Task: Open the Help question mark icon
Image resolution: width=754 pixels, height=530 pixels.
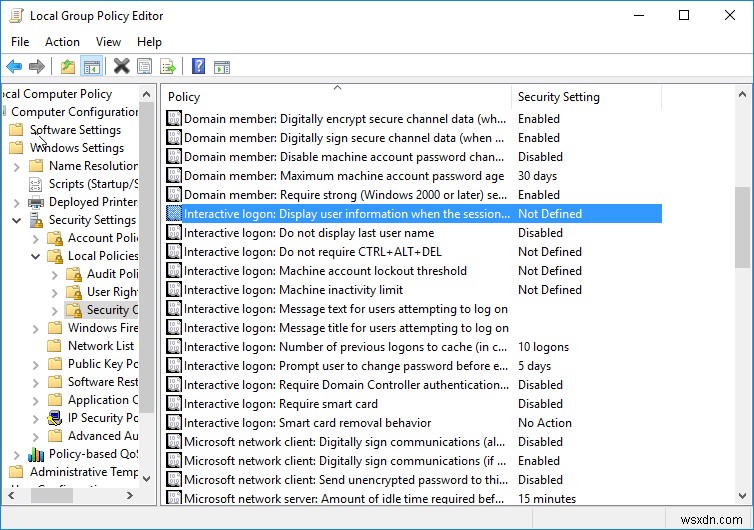Action: coord(198,66)
